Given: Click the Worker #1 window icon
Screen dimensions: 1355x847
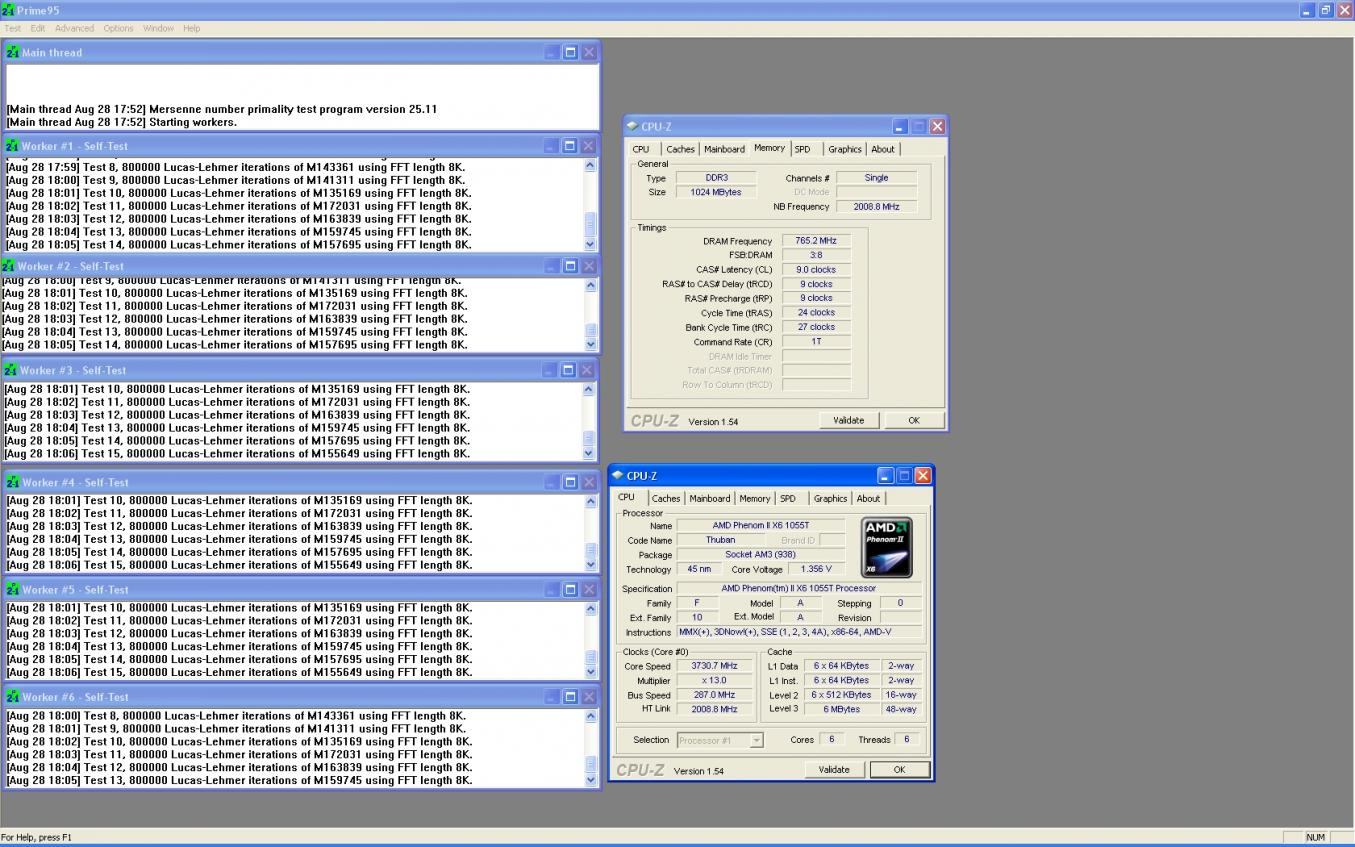Looking at the screenshot, I should click(x=13, y=146).
